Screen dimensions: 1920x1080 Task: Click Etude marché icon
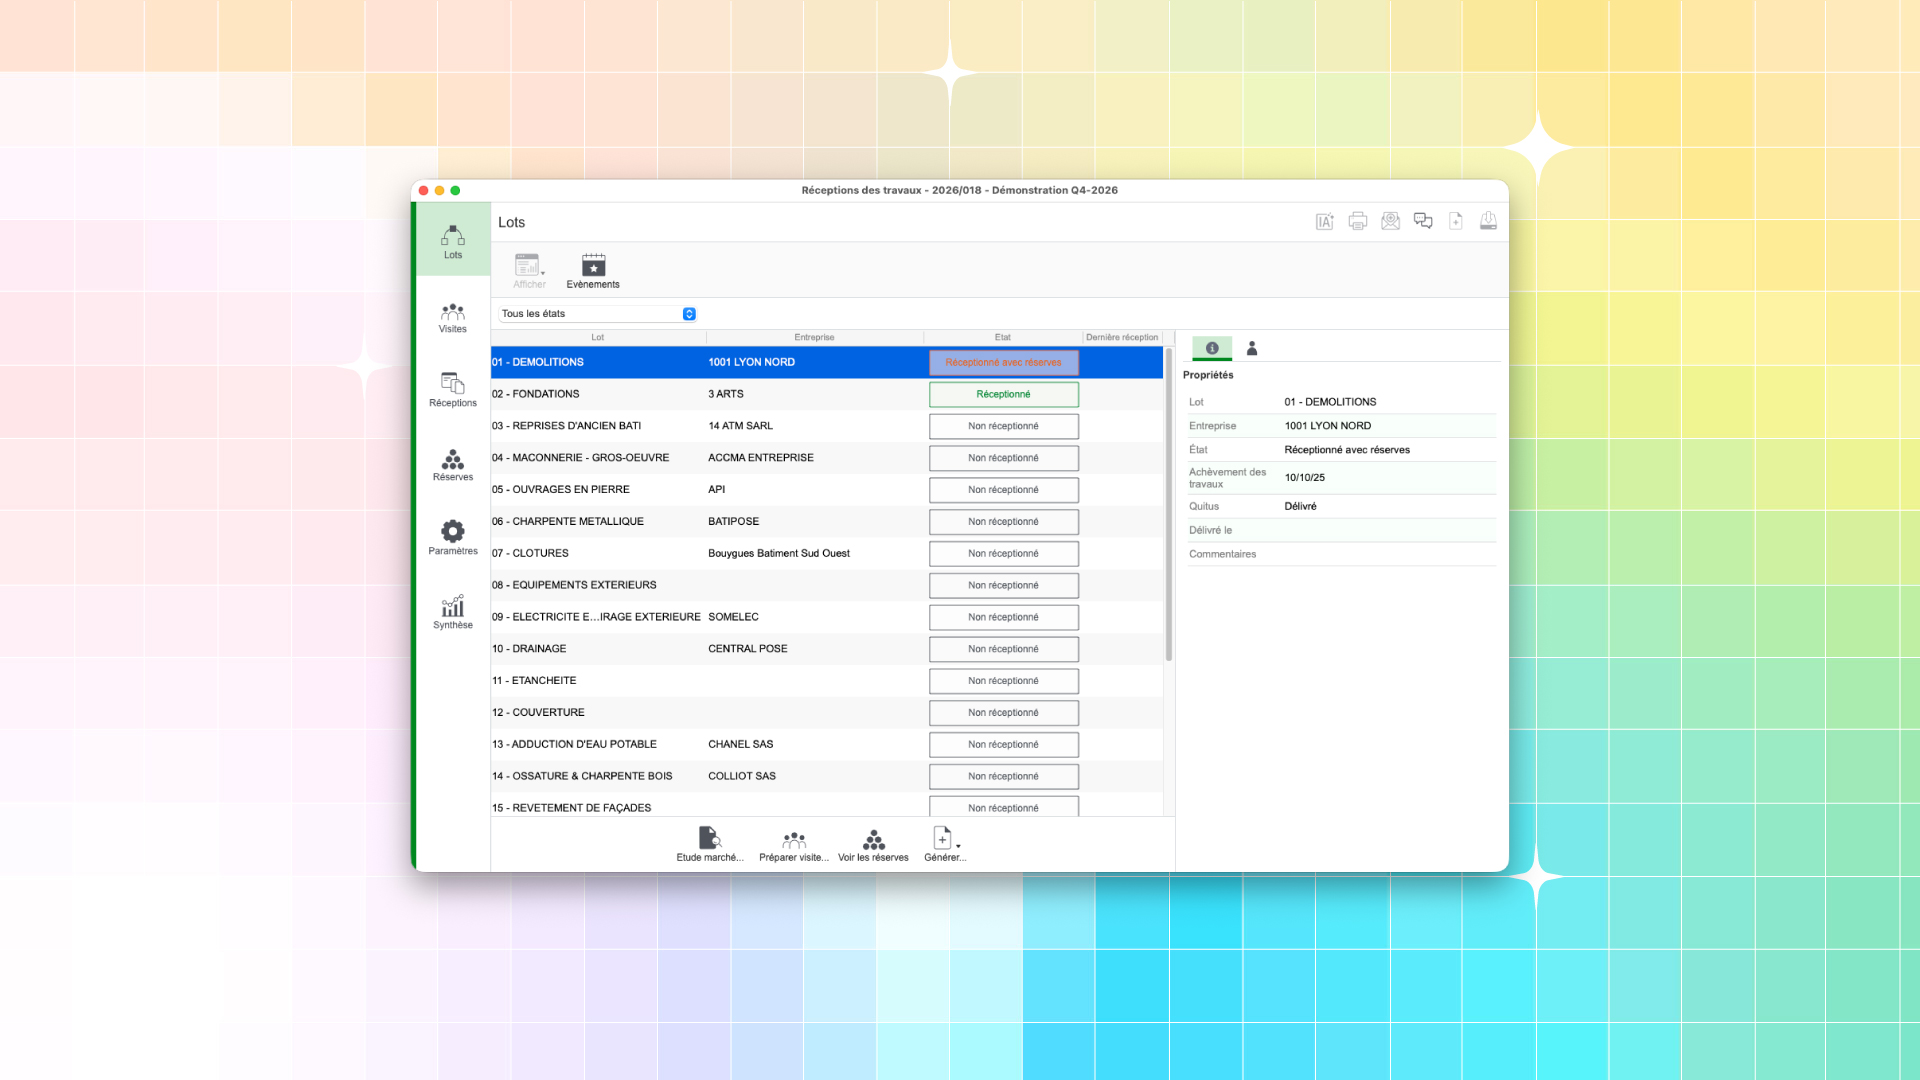710,844
